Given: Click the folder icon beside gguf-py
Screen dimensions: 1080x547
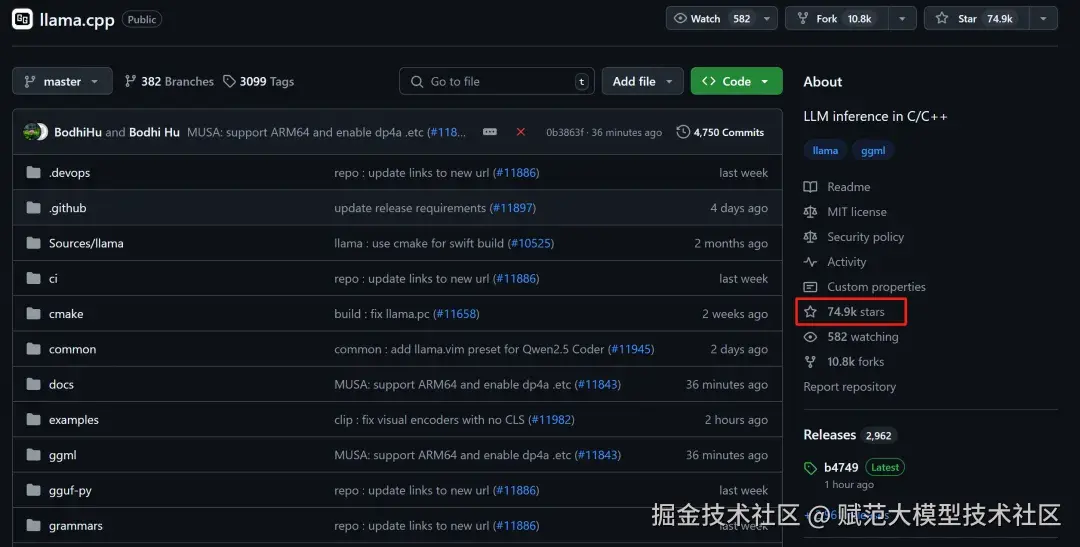Looking at the screenshot, I should point(33,490).
